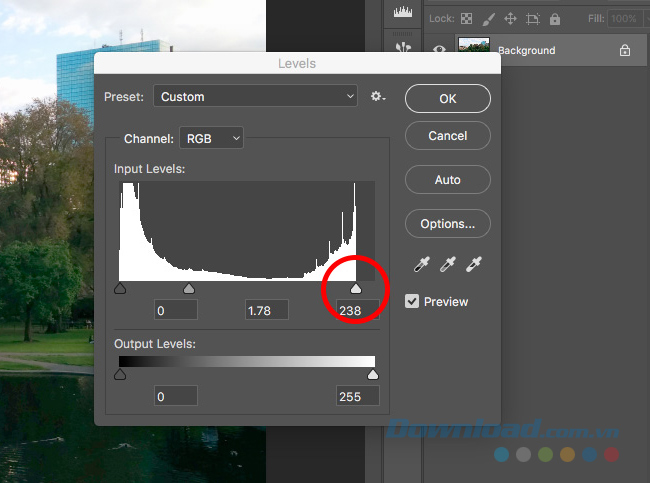This screenshot has width=650, height=483.
Task: Click the midtone gamma field showing 1.78
Action: click(267, 310)
